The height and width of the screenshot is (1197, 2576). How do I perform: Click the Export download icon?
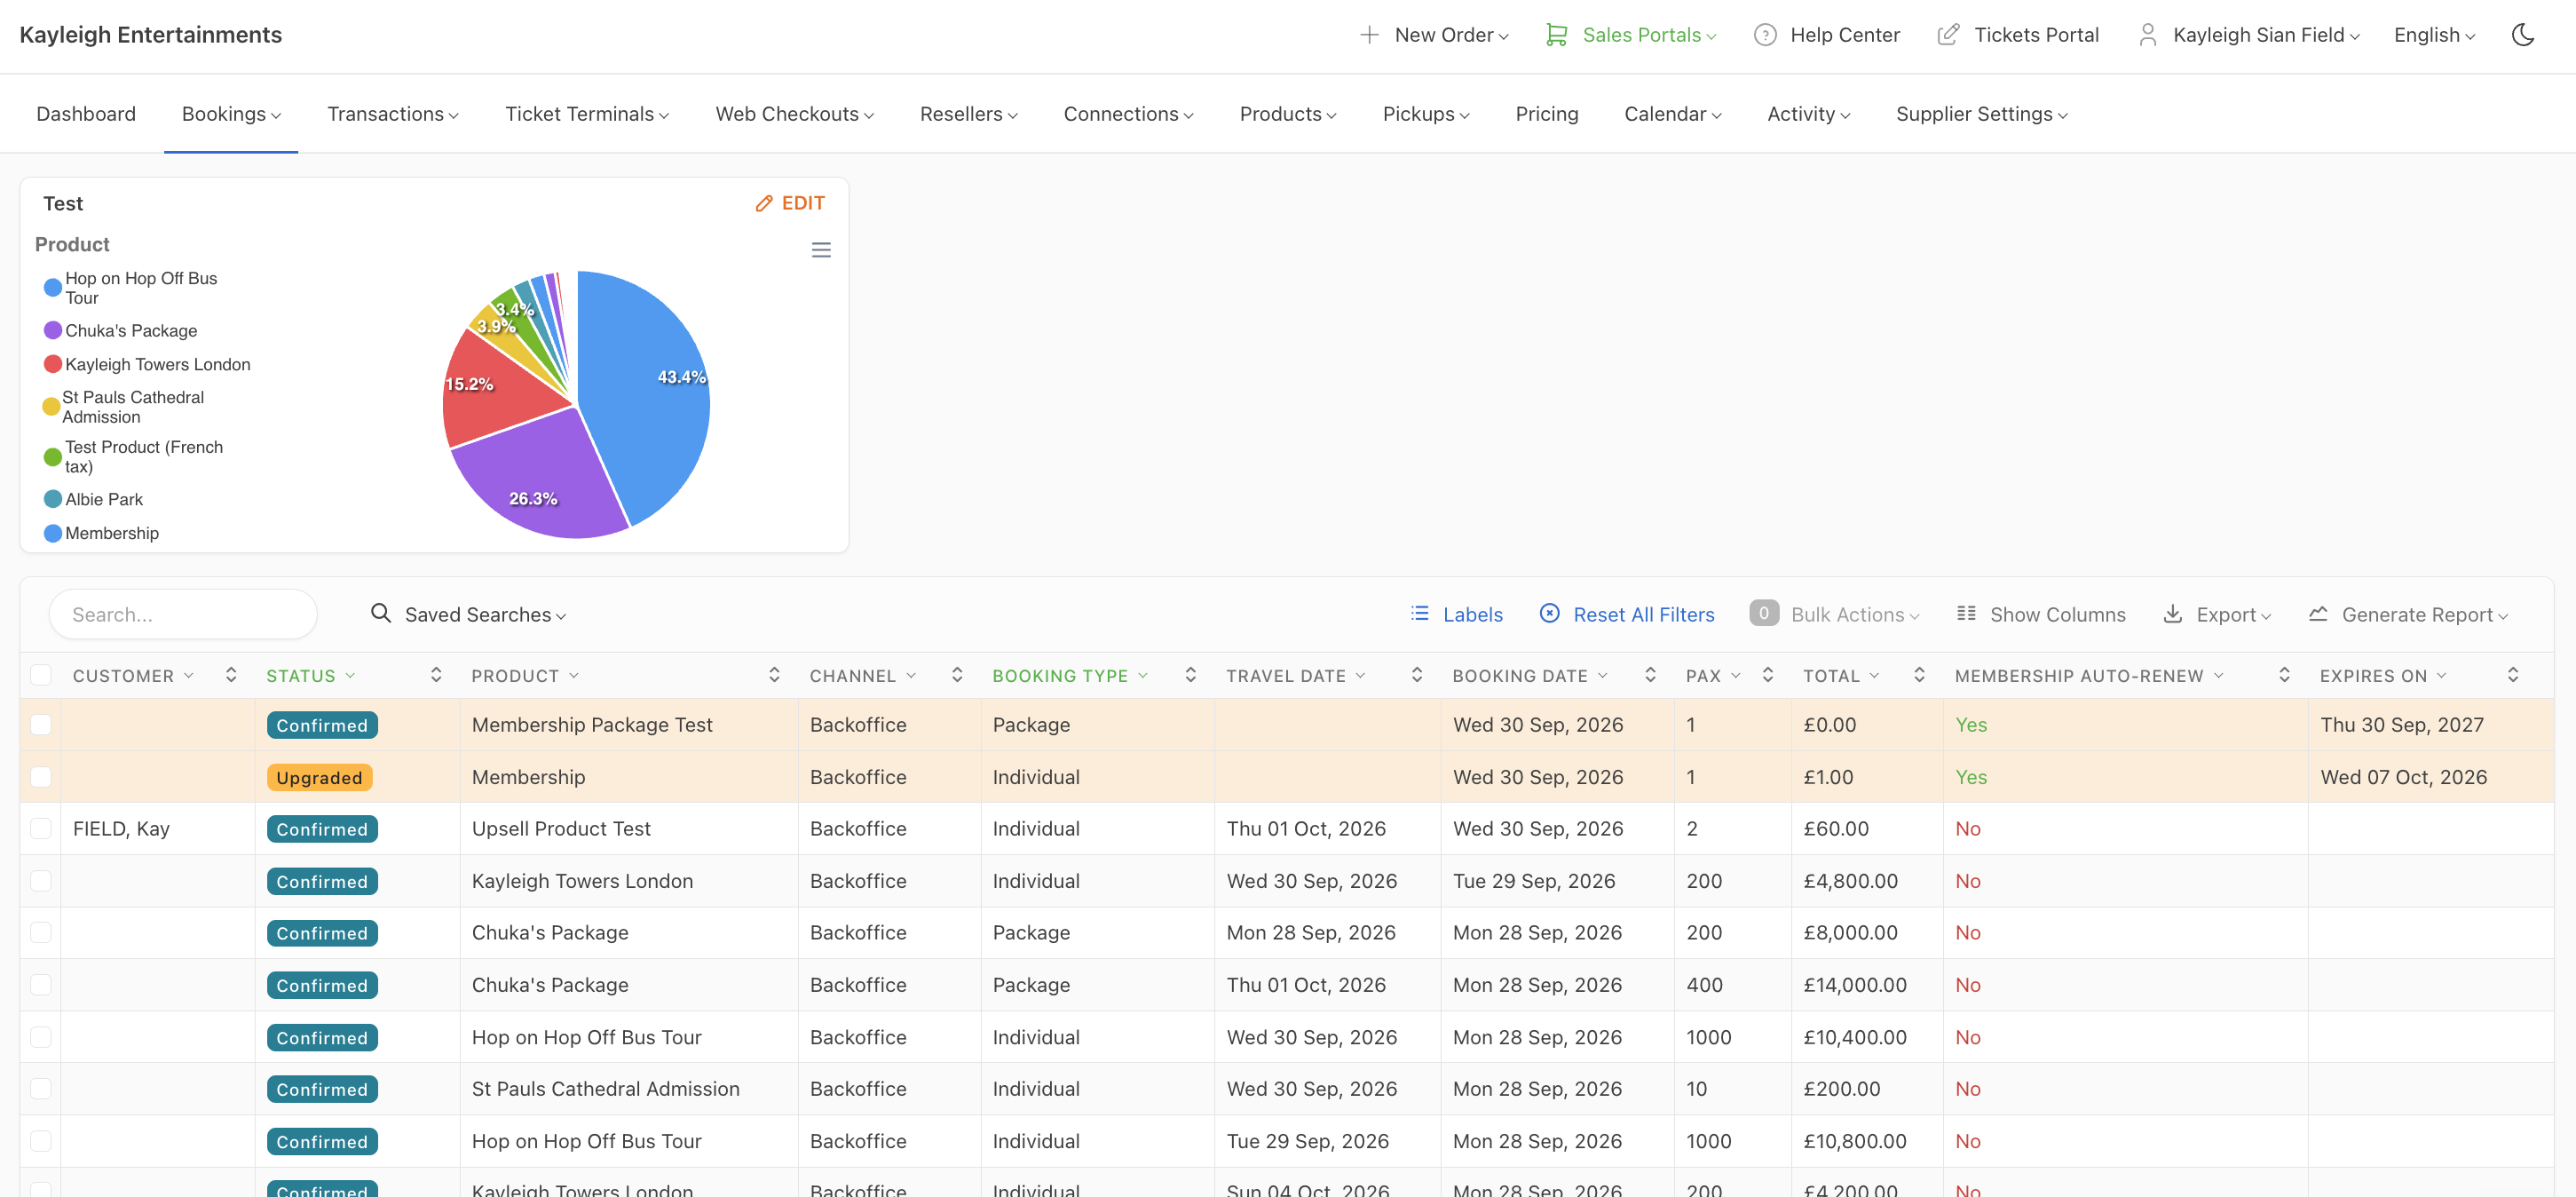click(x=2172, y=613)
